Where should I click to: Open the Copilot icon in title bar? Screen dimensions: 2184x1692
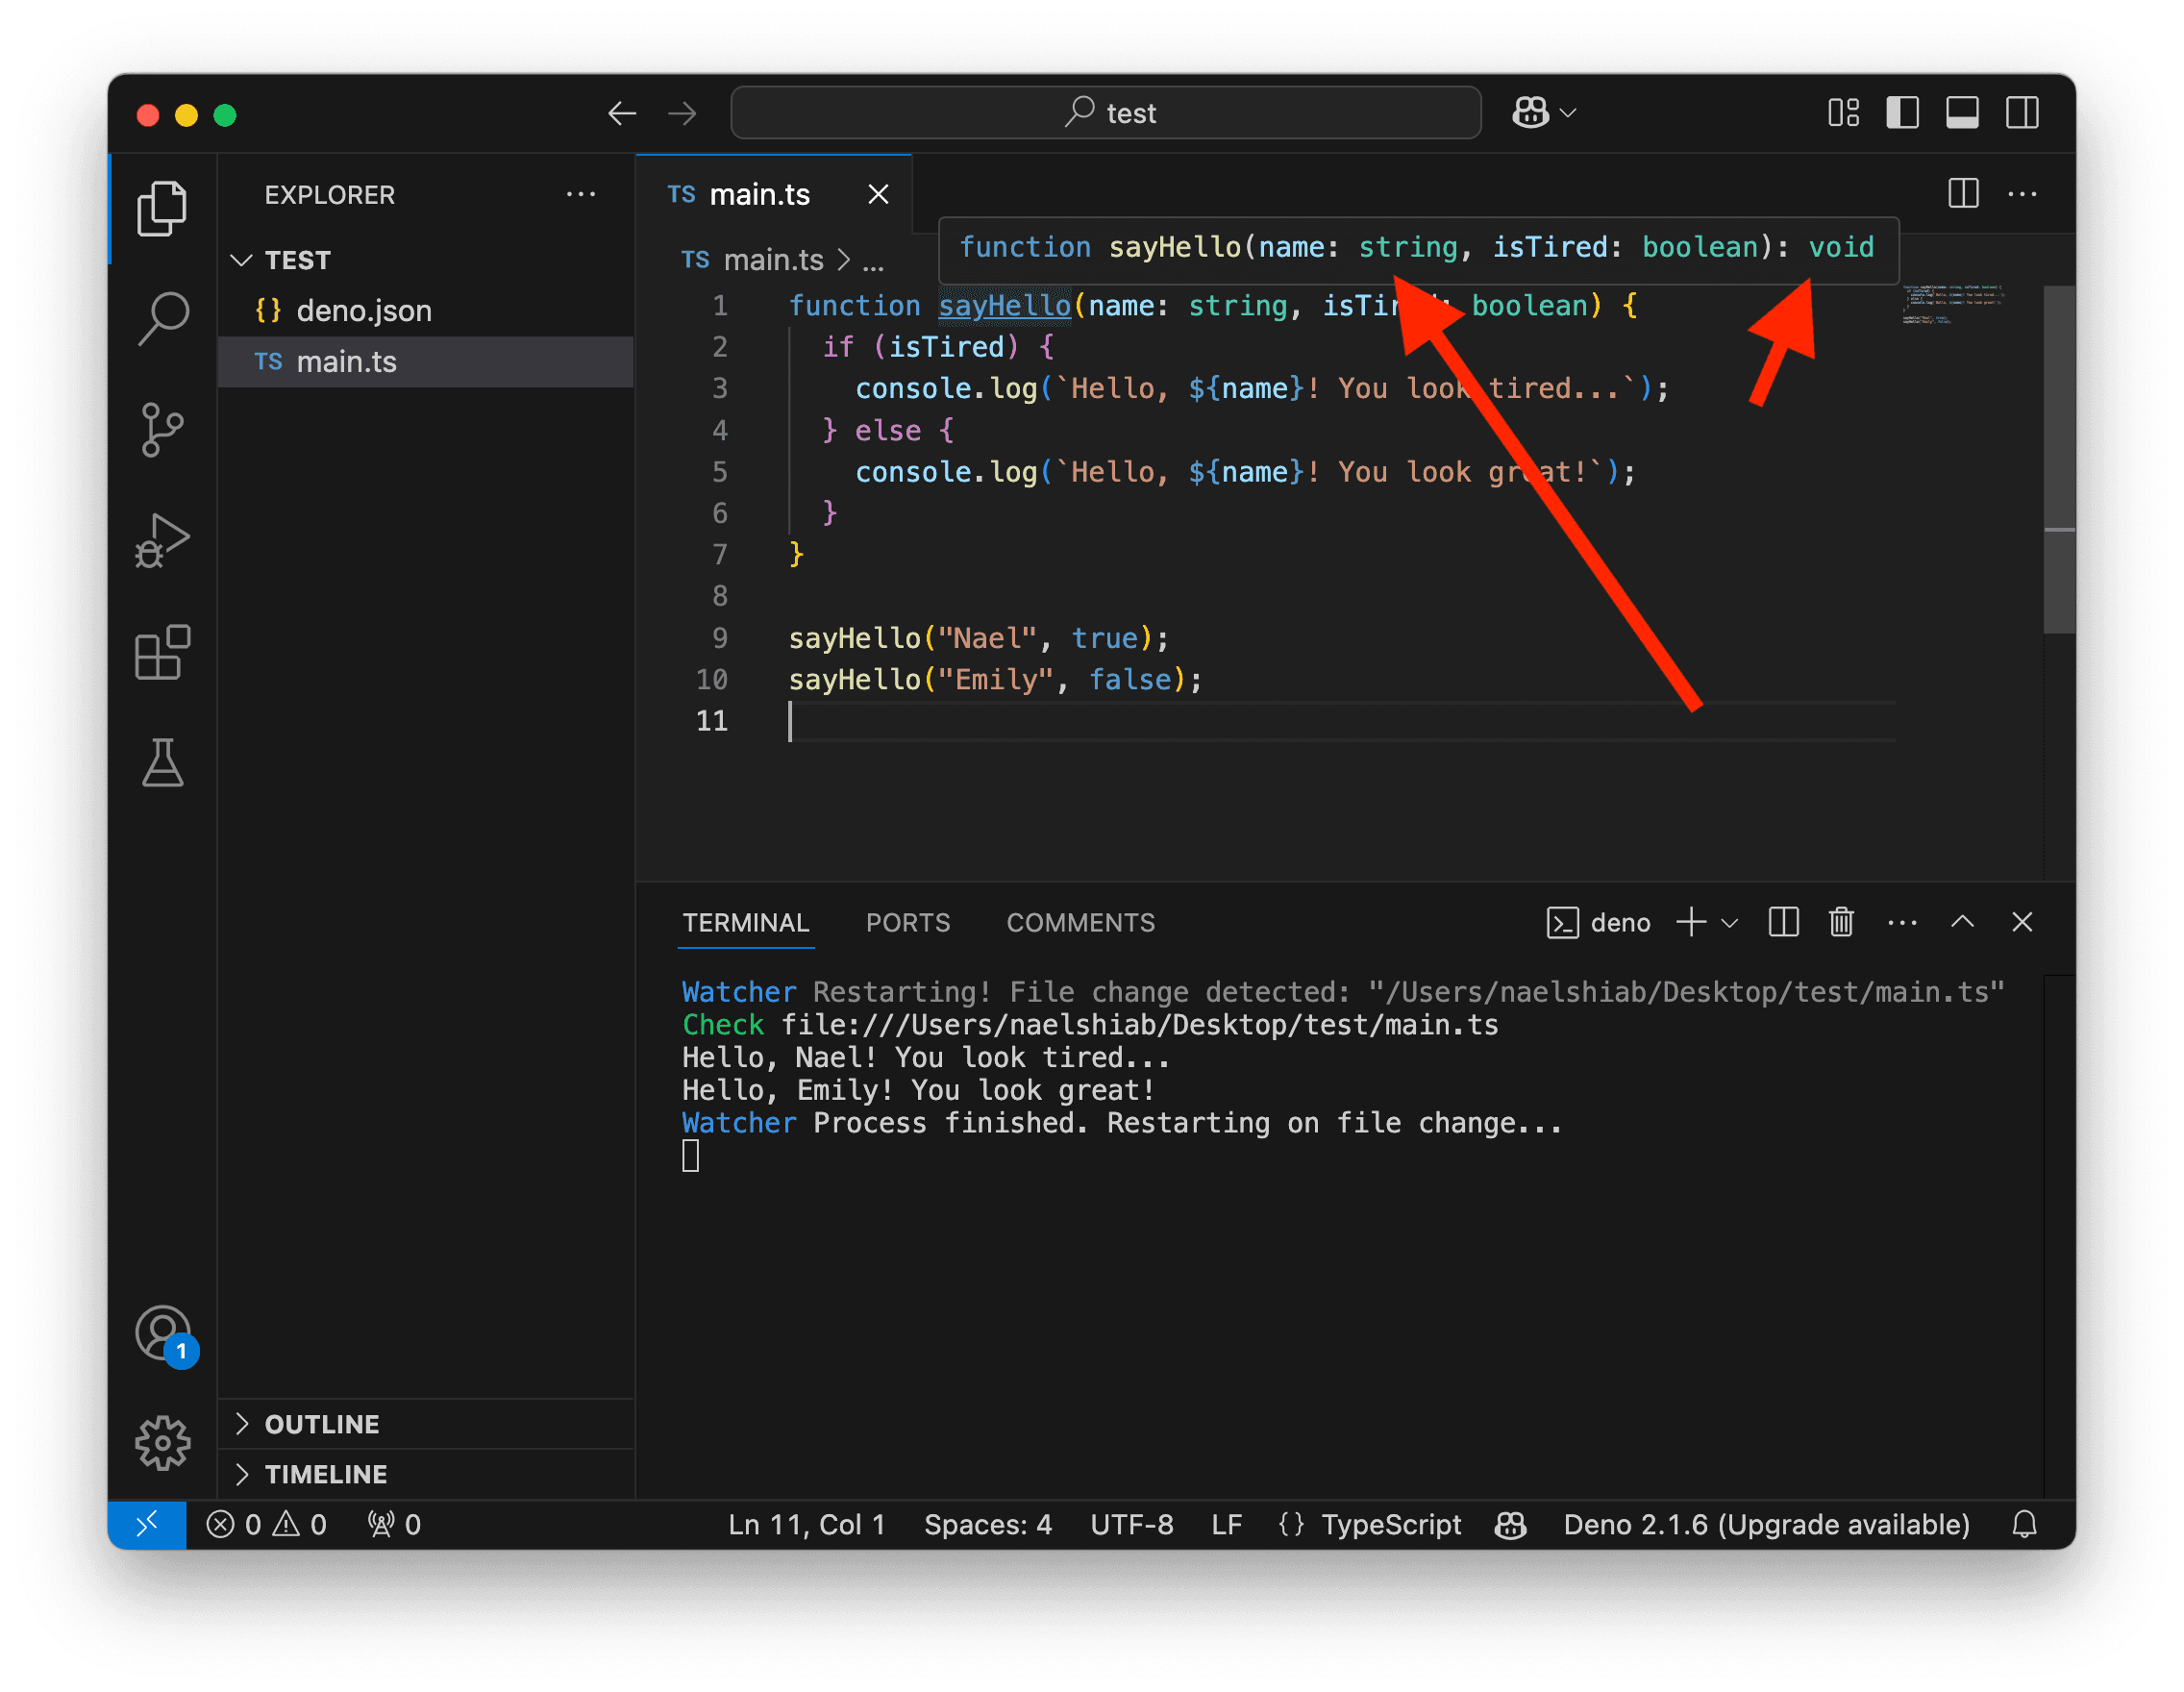pyautogui.click(x=1530, y=112)
